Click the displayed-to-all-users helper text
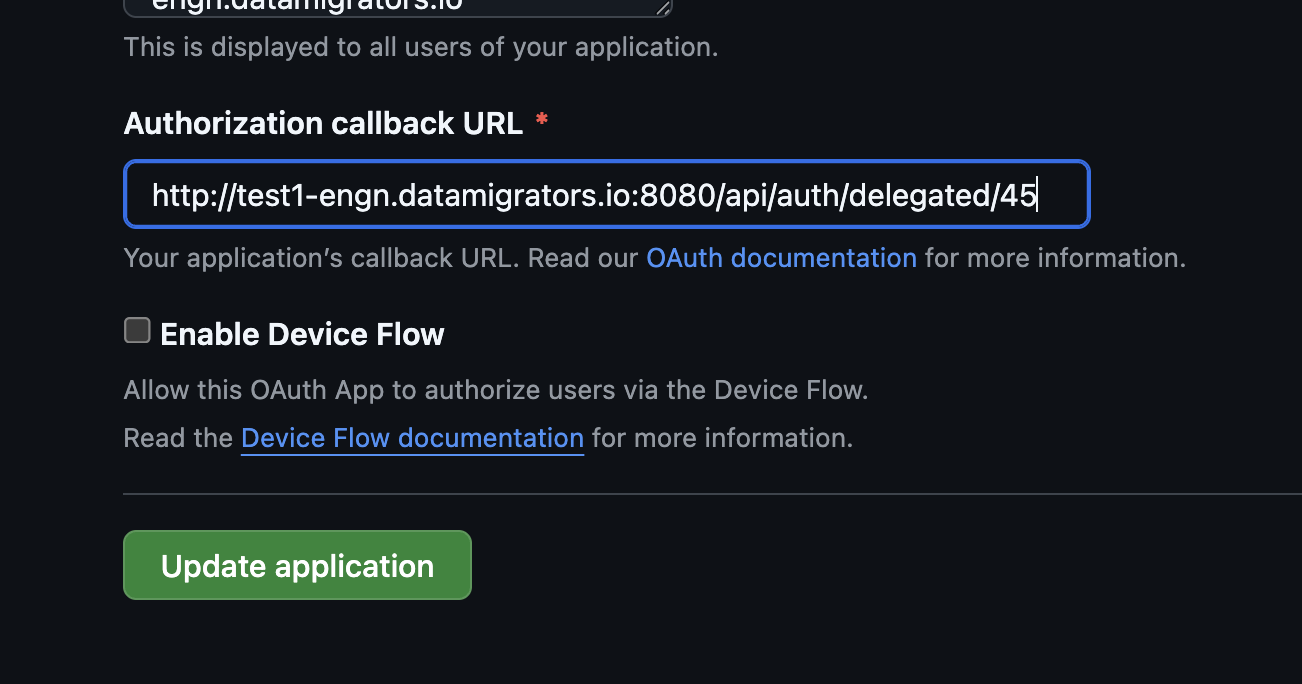The image size is (1302, 684). pos(420,46)
